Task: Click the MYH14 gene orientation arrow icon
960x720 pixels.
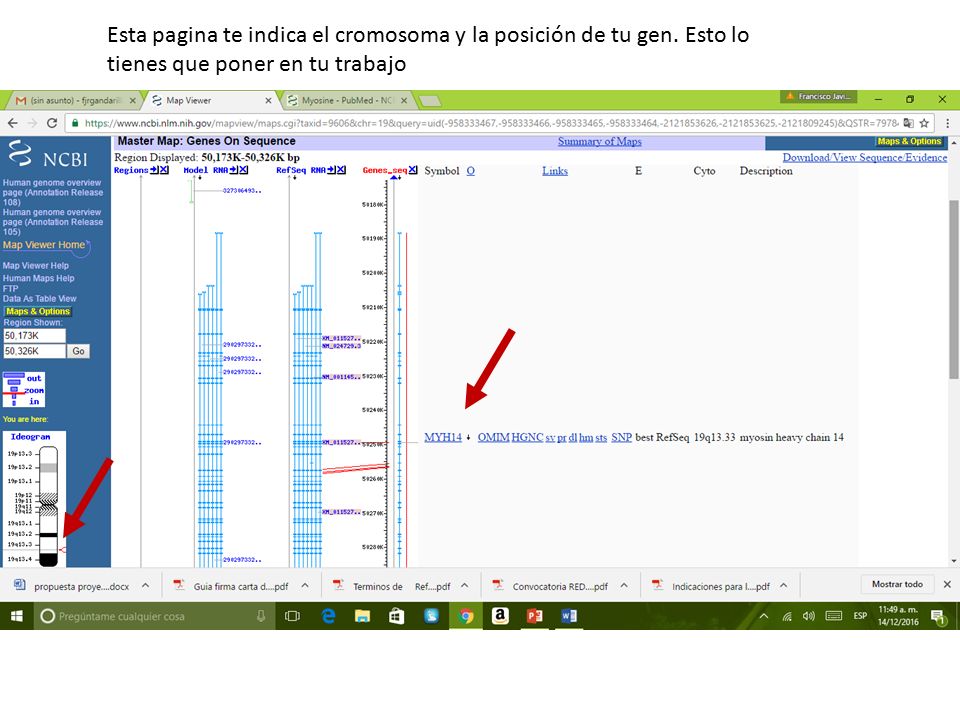Action: (x=468, y=437)
